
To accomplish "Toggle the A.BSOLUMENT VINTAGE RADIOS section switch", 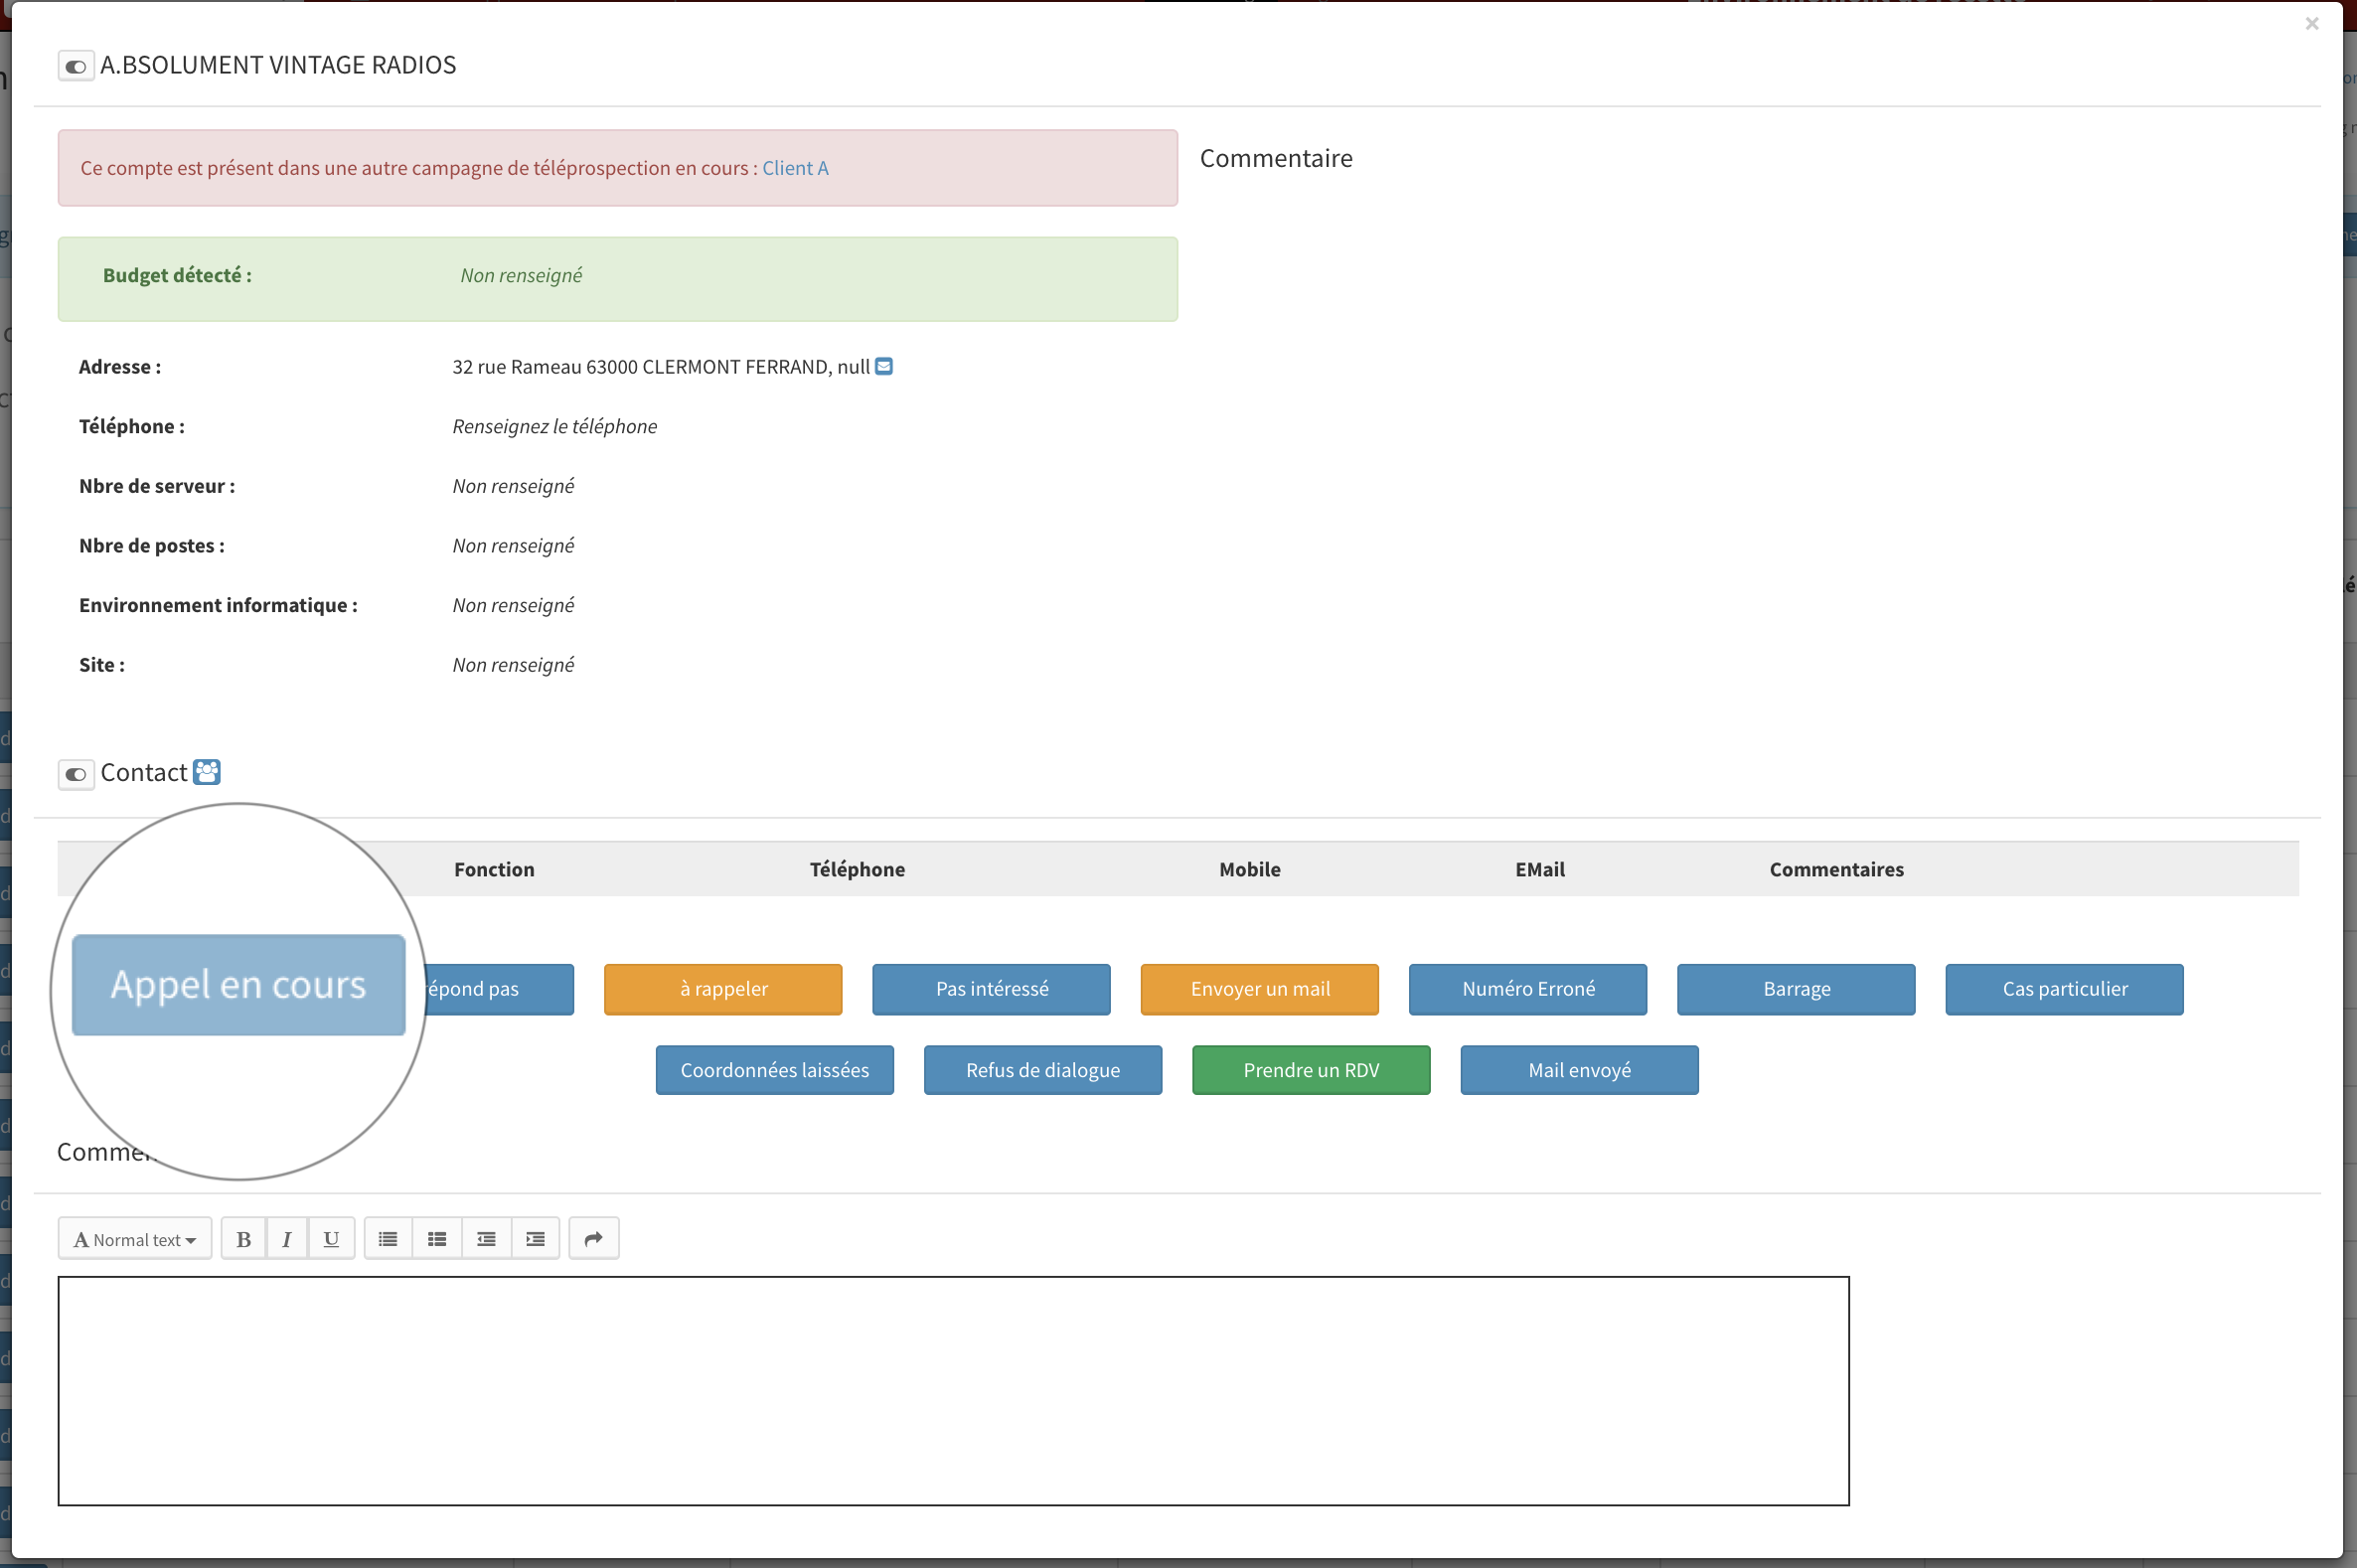I will [x=76, y=67].
